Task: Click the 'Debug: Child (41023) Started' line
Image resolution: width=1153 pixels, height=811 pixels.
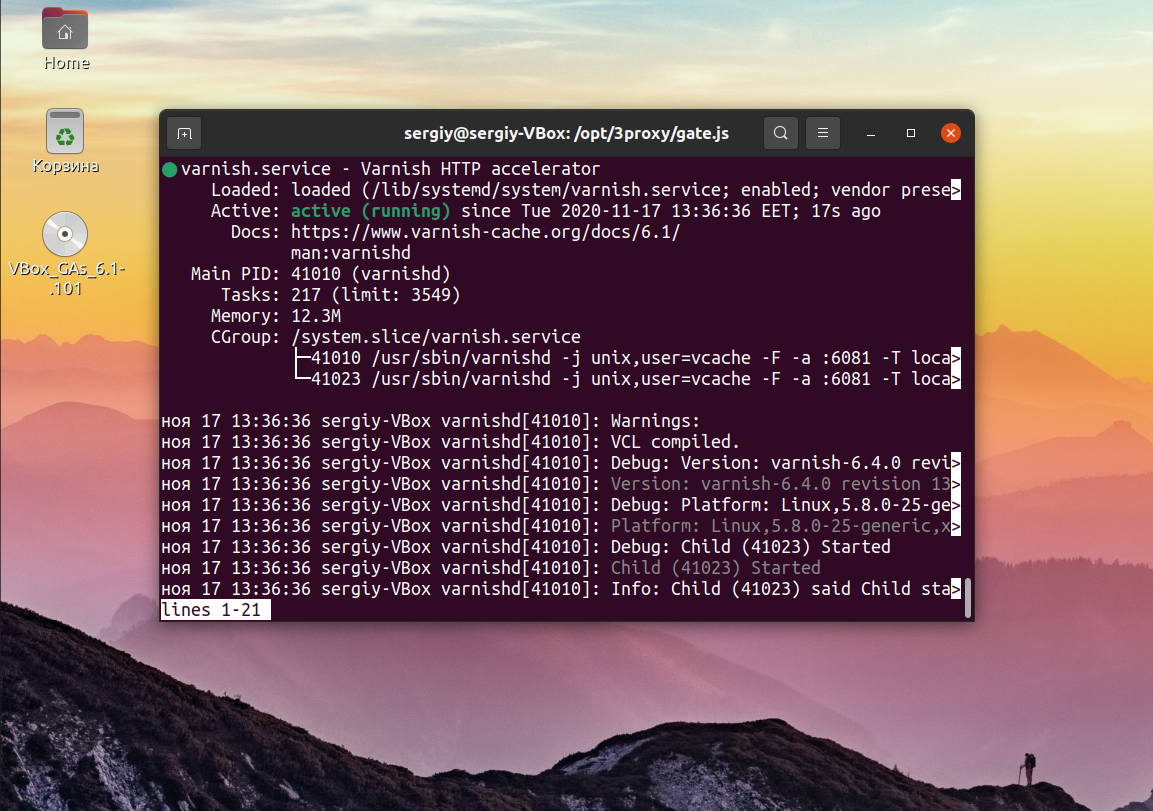Action: [x=526, y=547]
